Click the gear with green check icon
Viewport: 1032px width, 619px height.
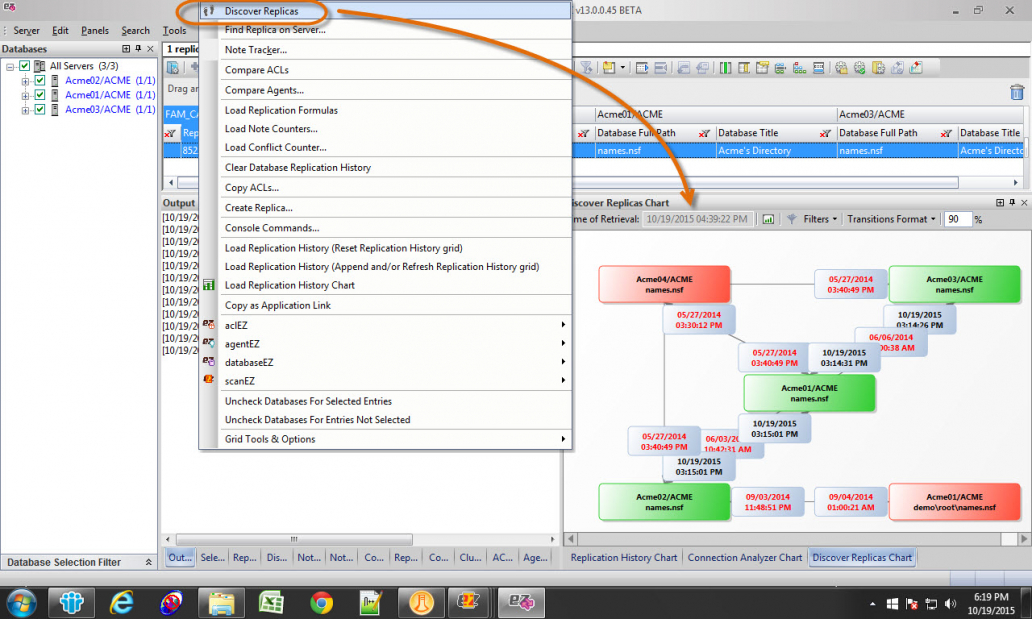(x=860, y=68)
